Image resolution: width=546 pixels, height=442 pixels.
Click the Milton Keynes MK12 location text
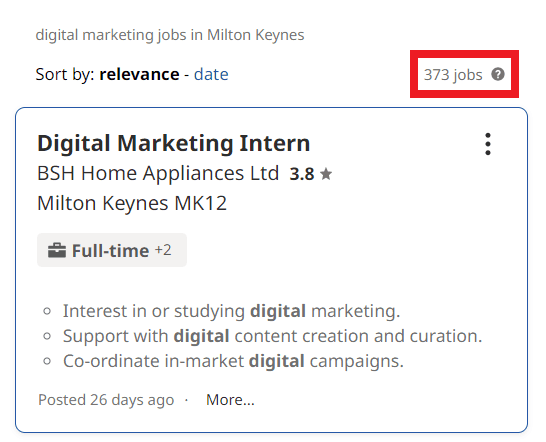pos(132,203)
